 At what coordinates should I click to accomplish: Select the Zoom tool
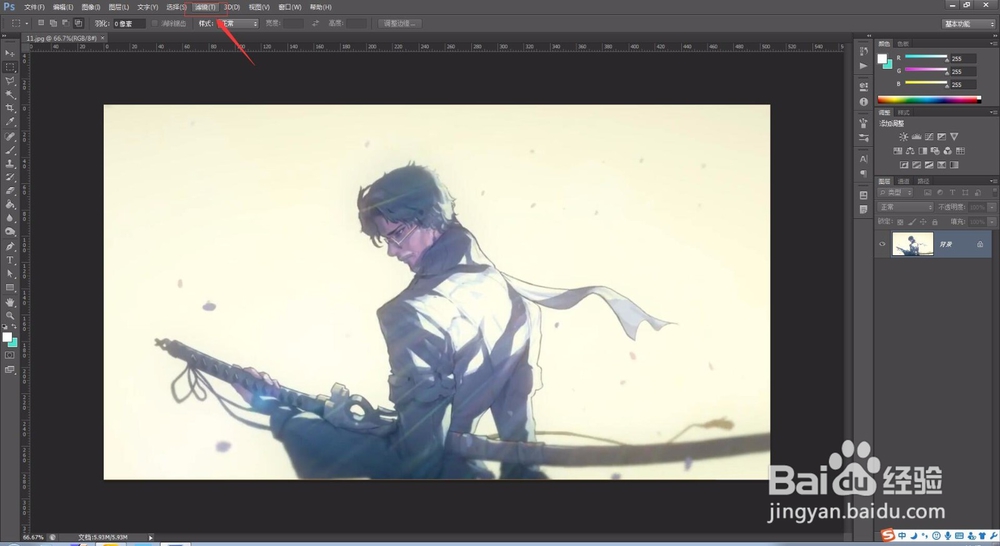[x=10, y=316]
